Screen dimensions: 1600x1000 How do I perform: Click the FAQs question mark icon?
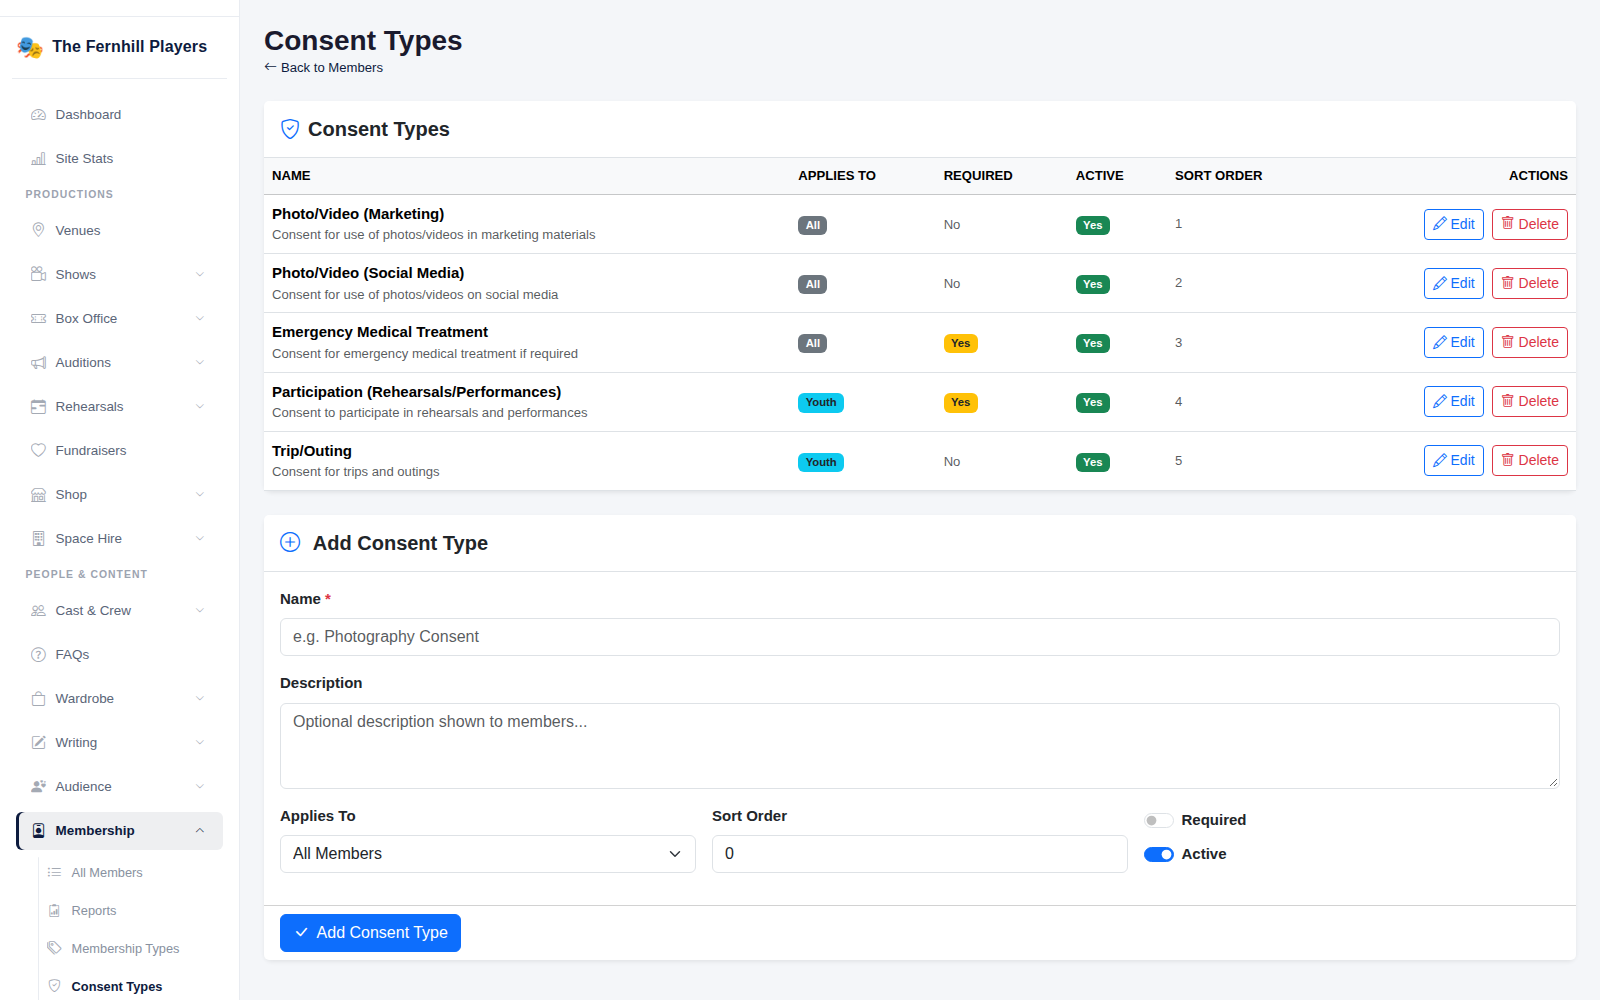pos(38,655)
